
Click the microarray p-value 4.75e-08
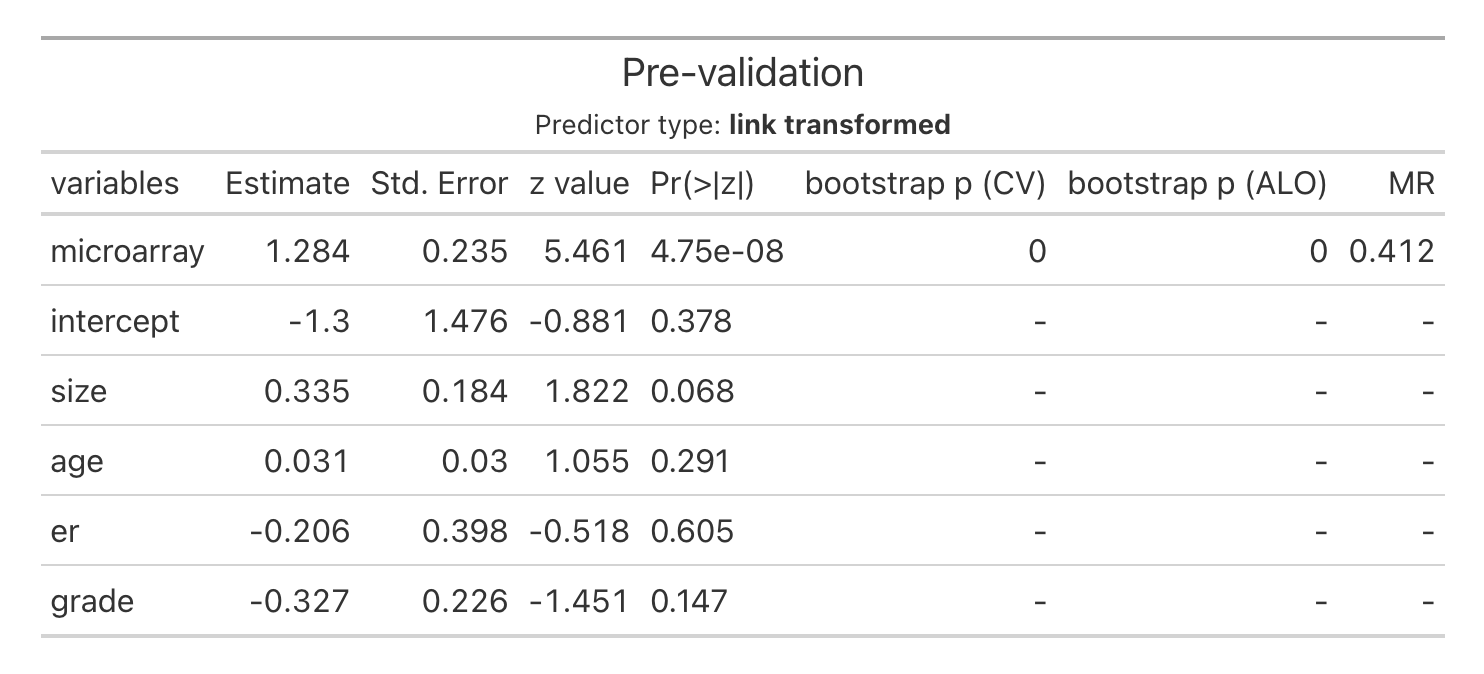click(716, 251)
